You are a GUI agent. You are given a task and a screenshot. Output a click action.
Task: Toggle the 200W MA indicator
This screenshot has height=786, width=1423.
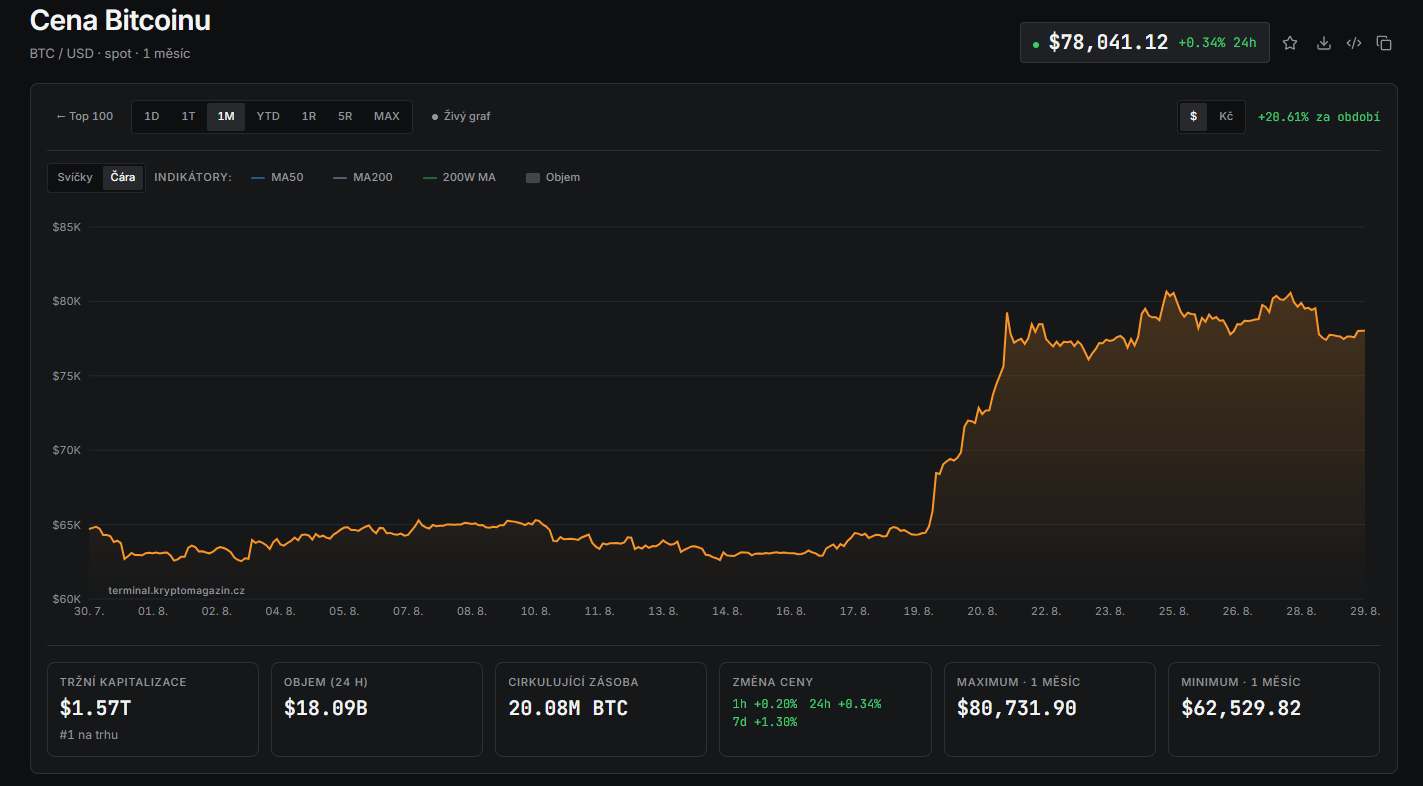[x=459, y=177]
